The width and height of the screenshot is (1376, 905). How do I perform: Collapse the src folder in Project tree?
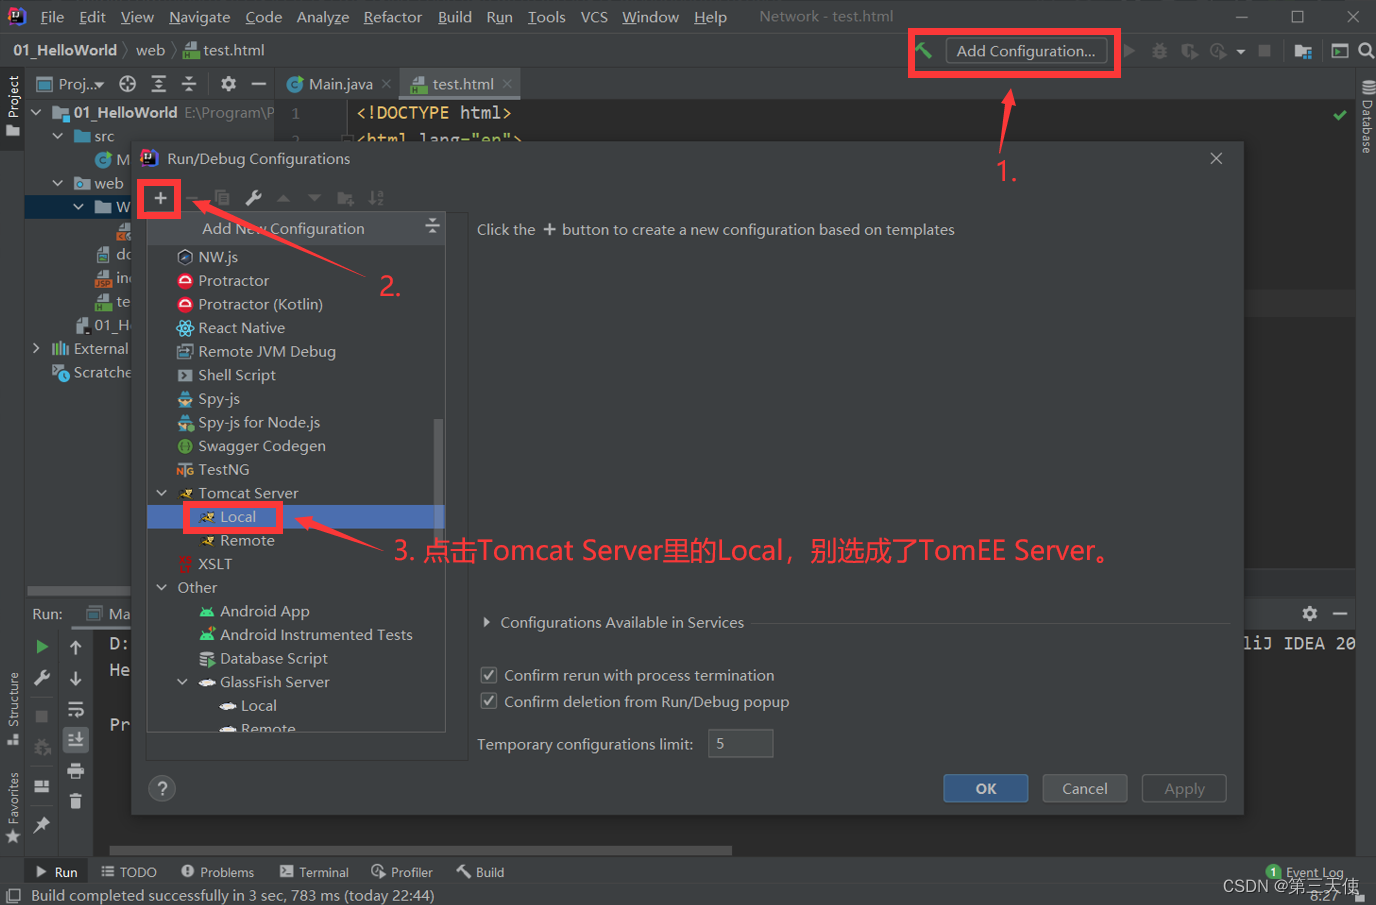(58, 136)
